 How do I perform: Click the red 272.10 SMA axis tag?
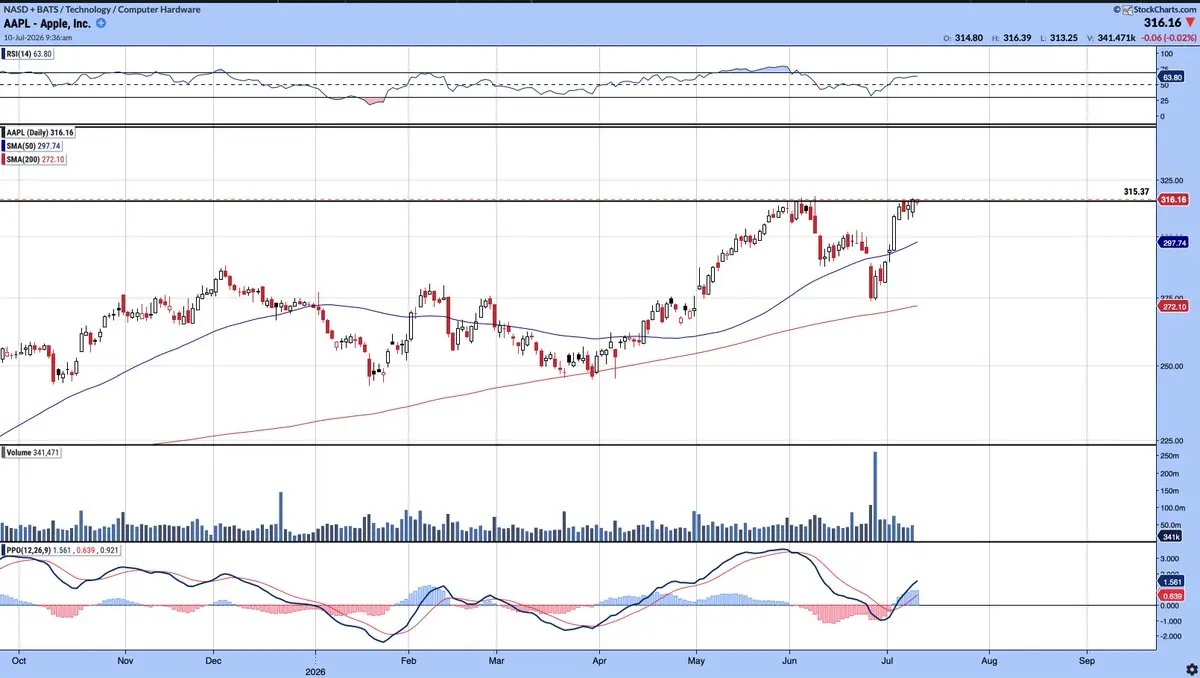(1171, 307)
